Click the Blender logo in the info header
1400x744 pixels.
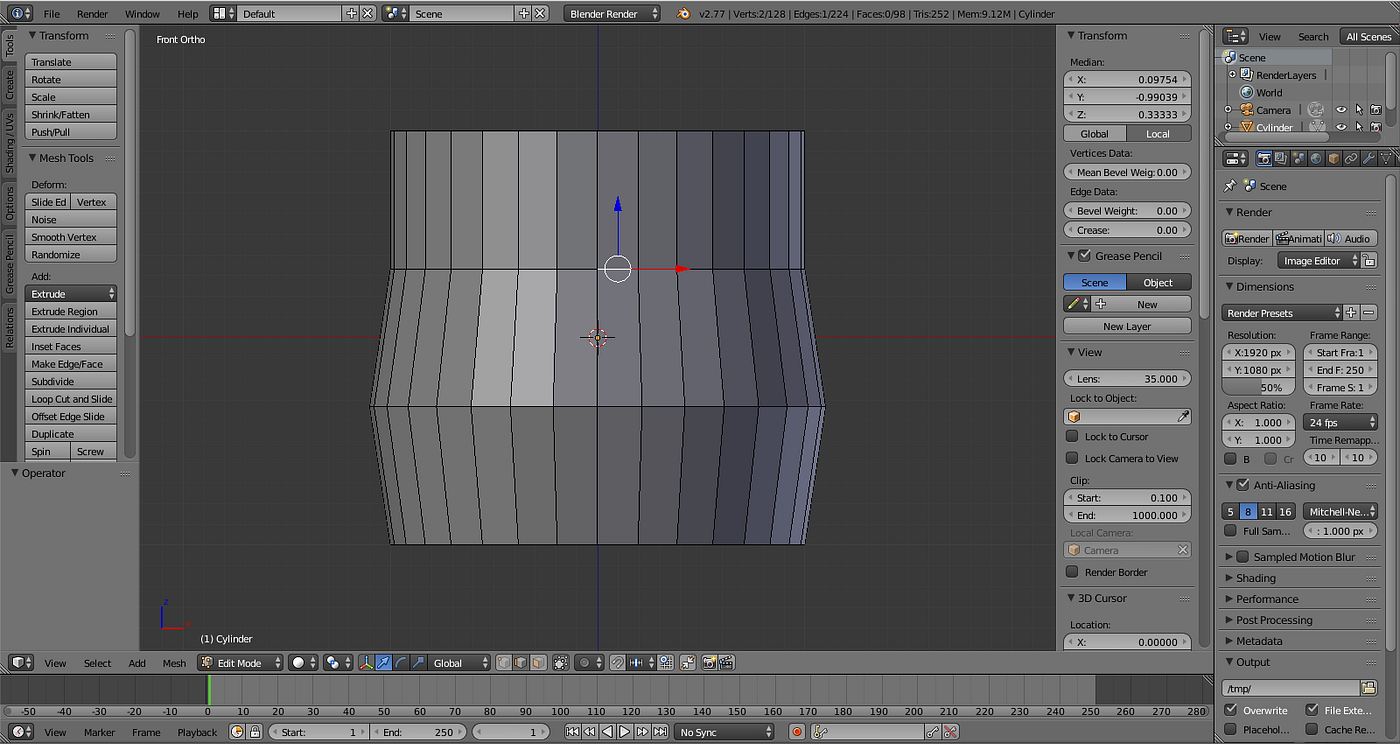683,14
